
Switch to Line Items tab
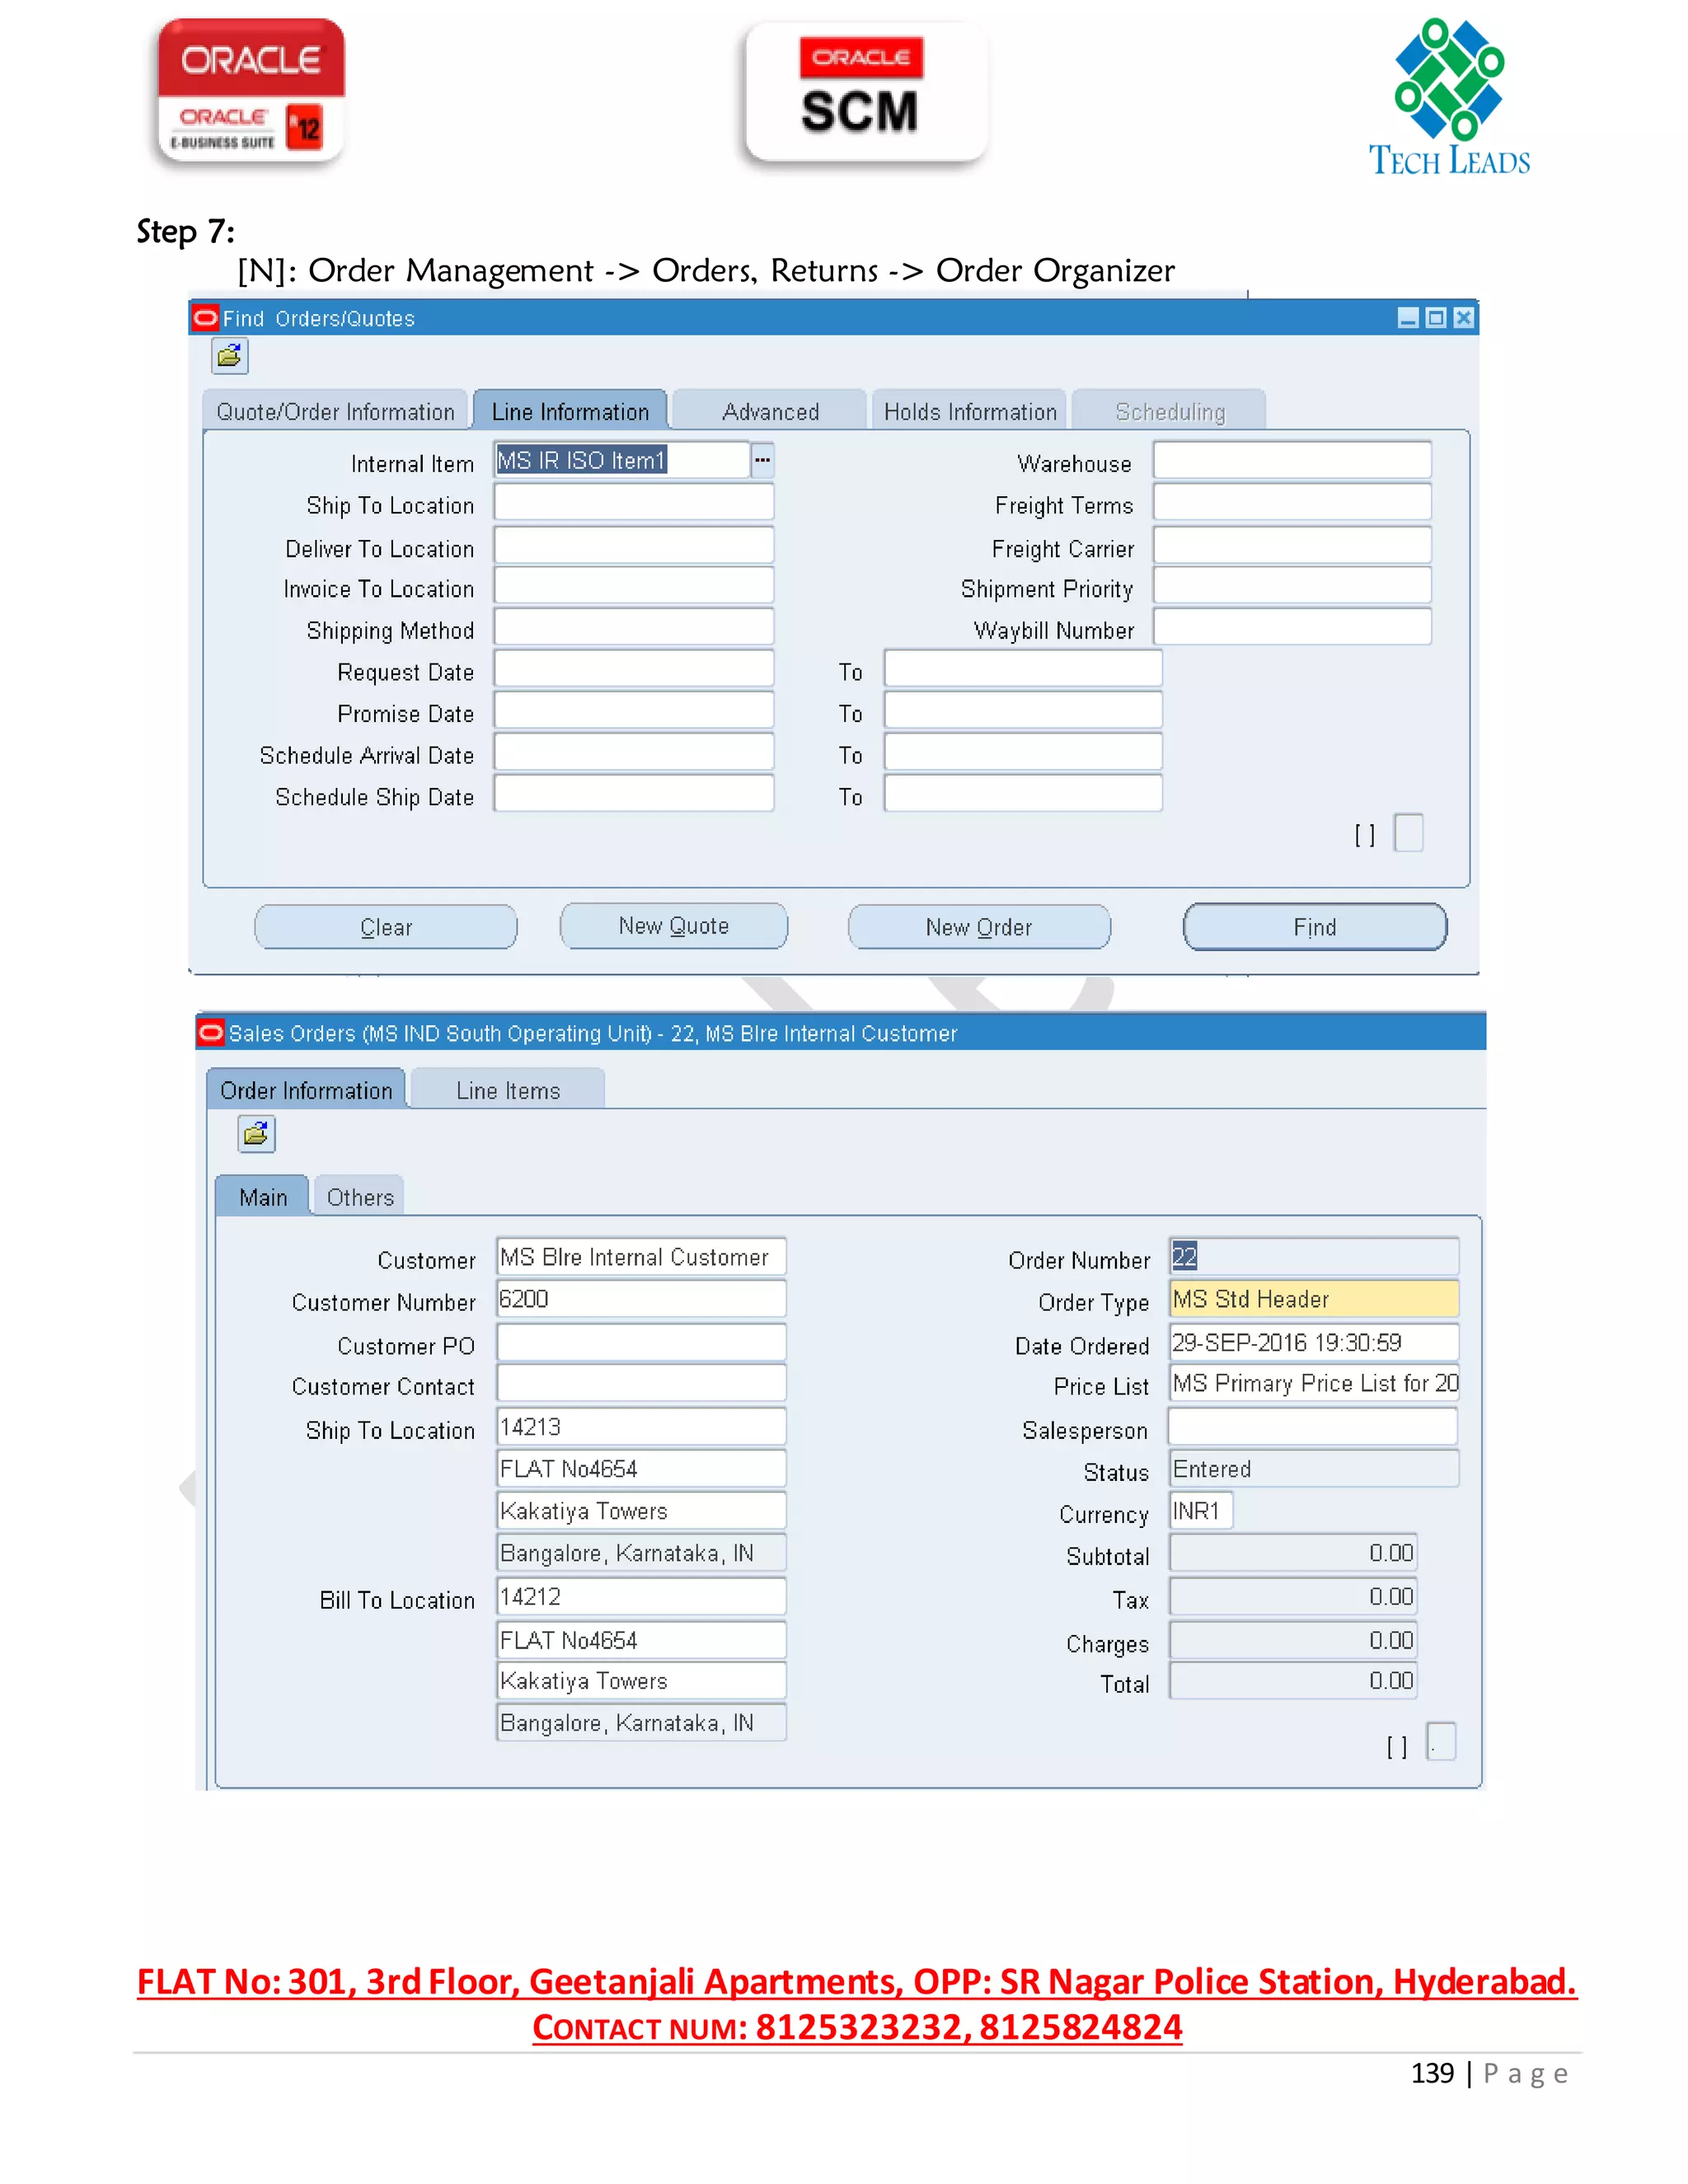507,1091
